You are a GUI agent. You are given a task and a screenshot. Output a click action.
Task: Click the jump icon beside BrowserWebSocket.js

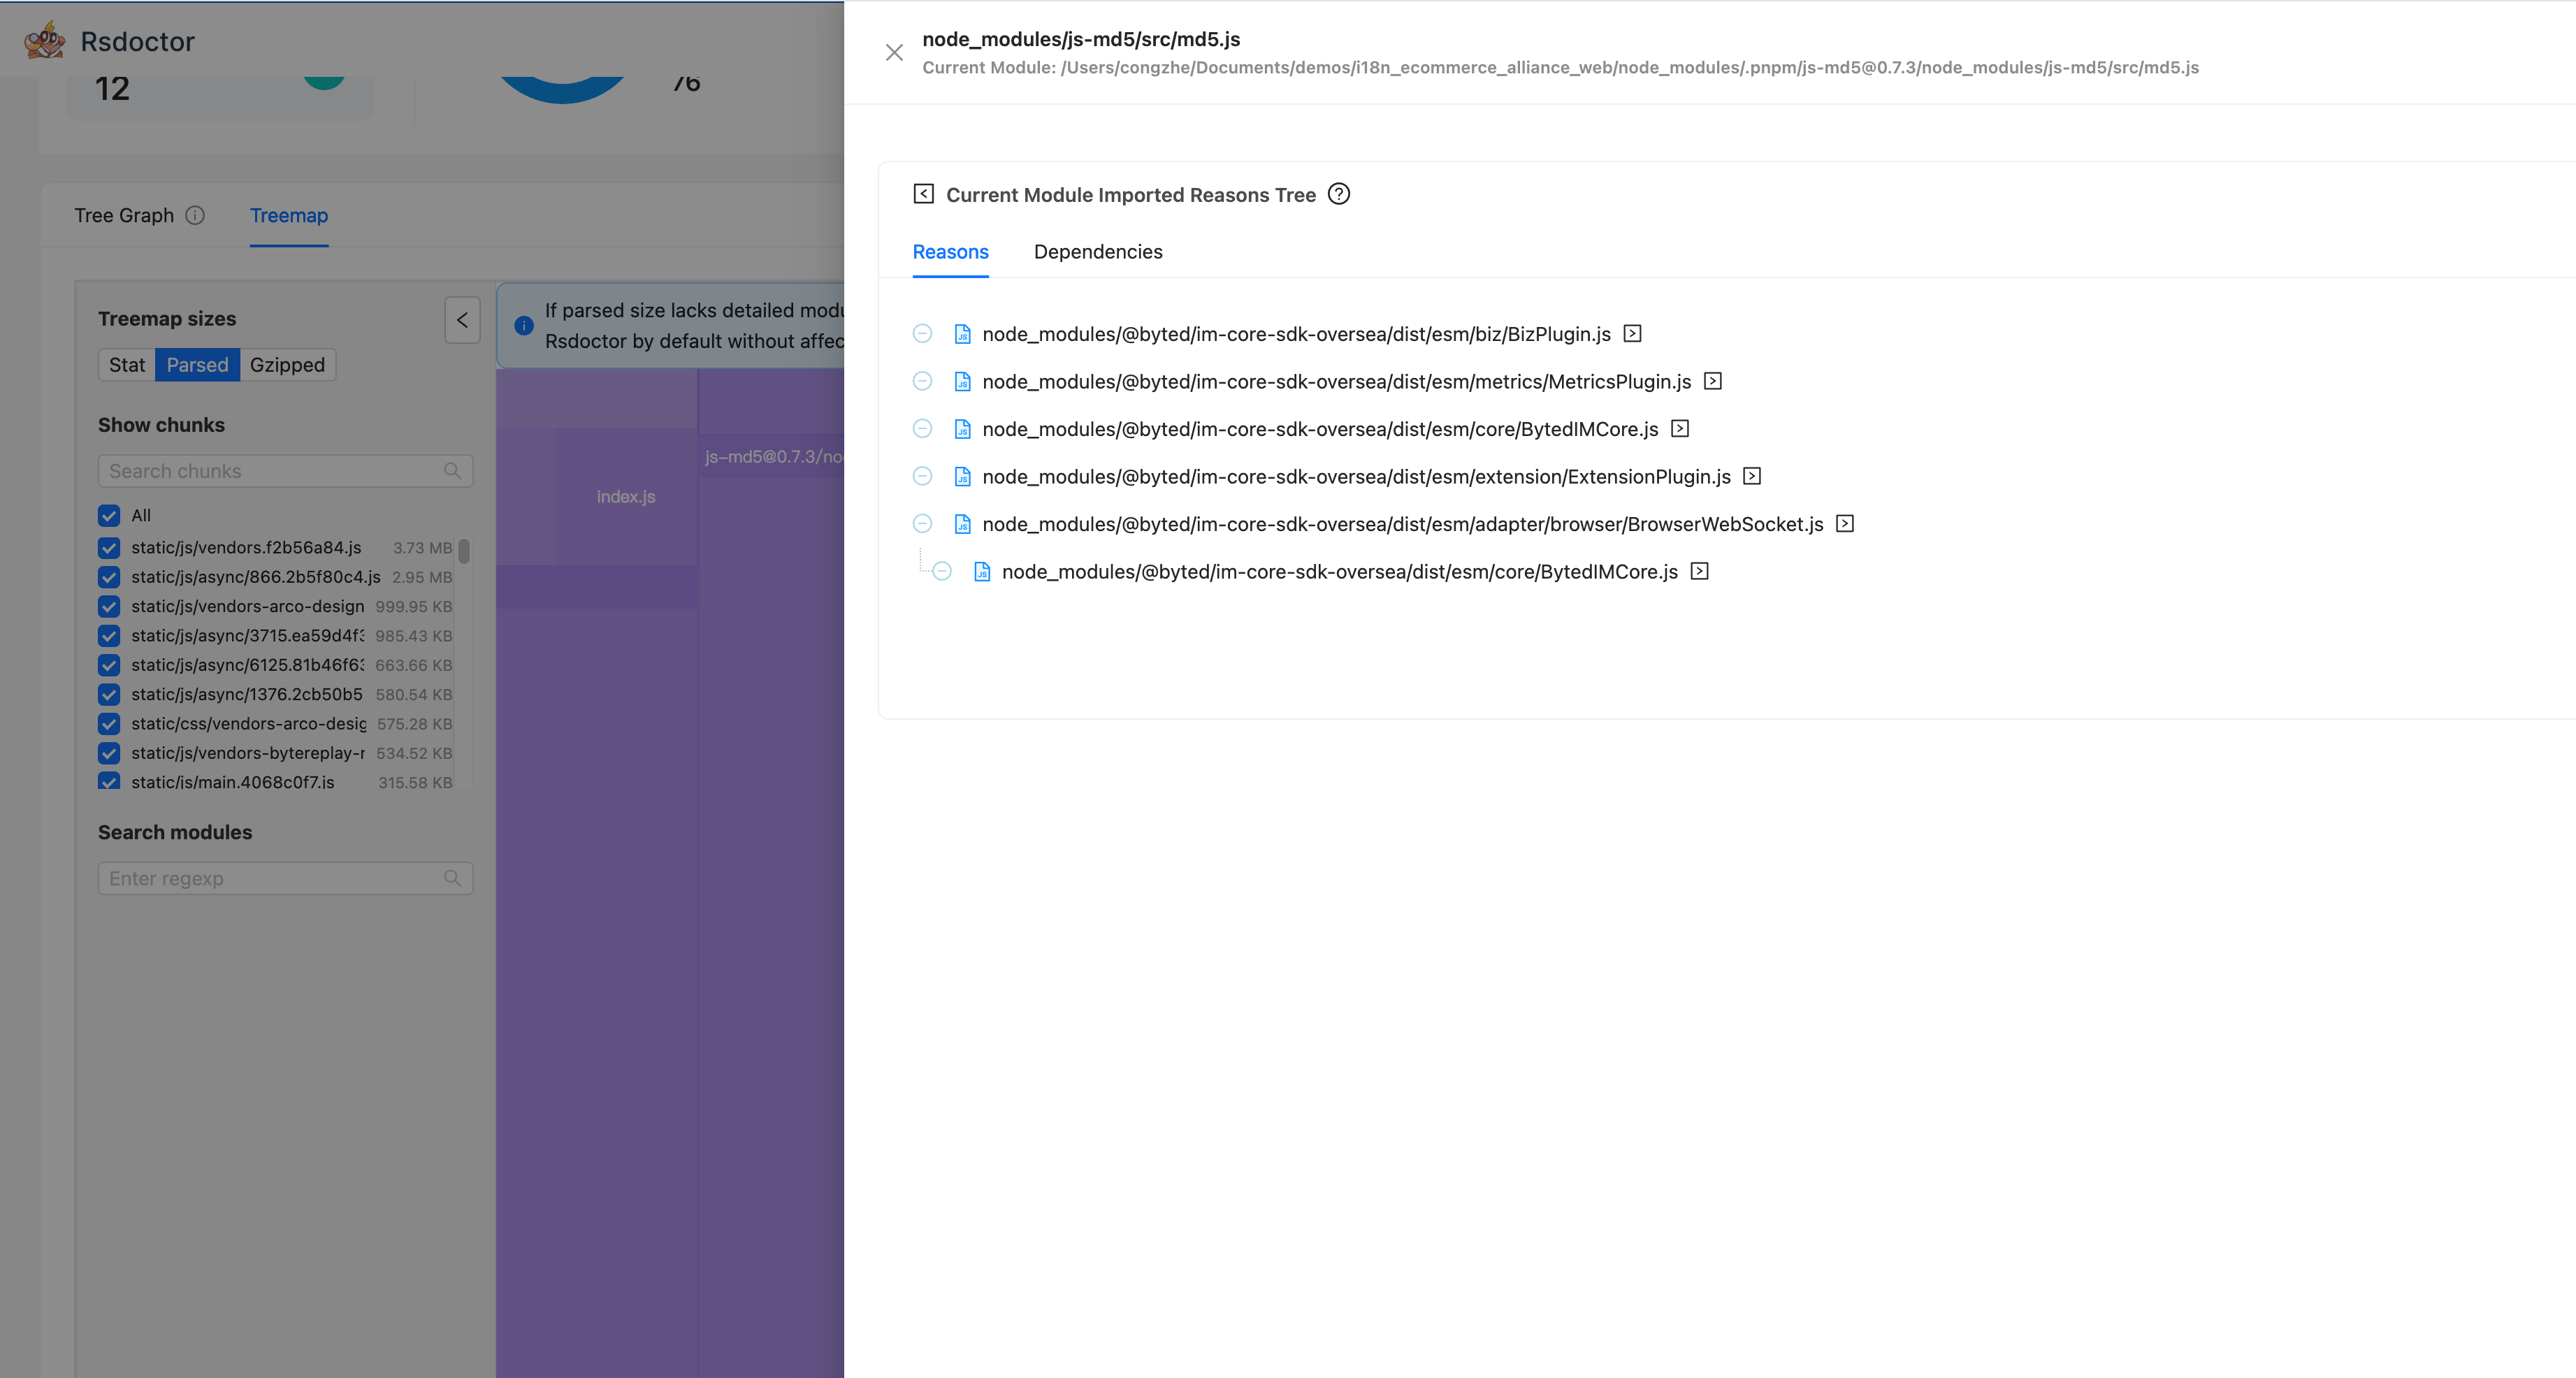pyautogui.click(x=1845, y=524)
